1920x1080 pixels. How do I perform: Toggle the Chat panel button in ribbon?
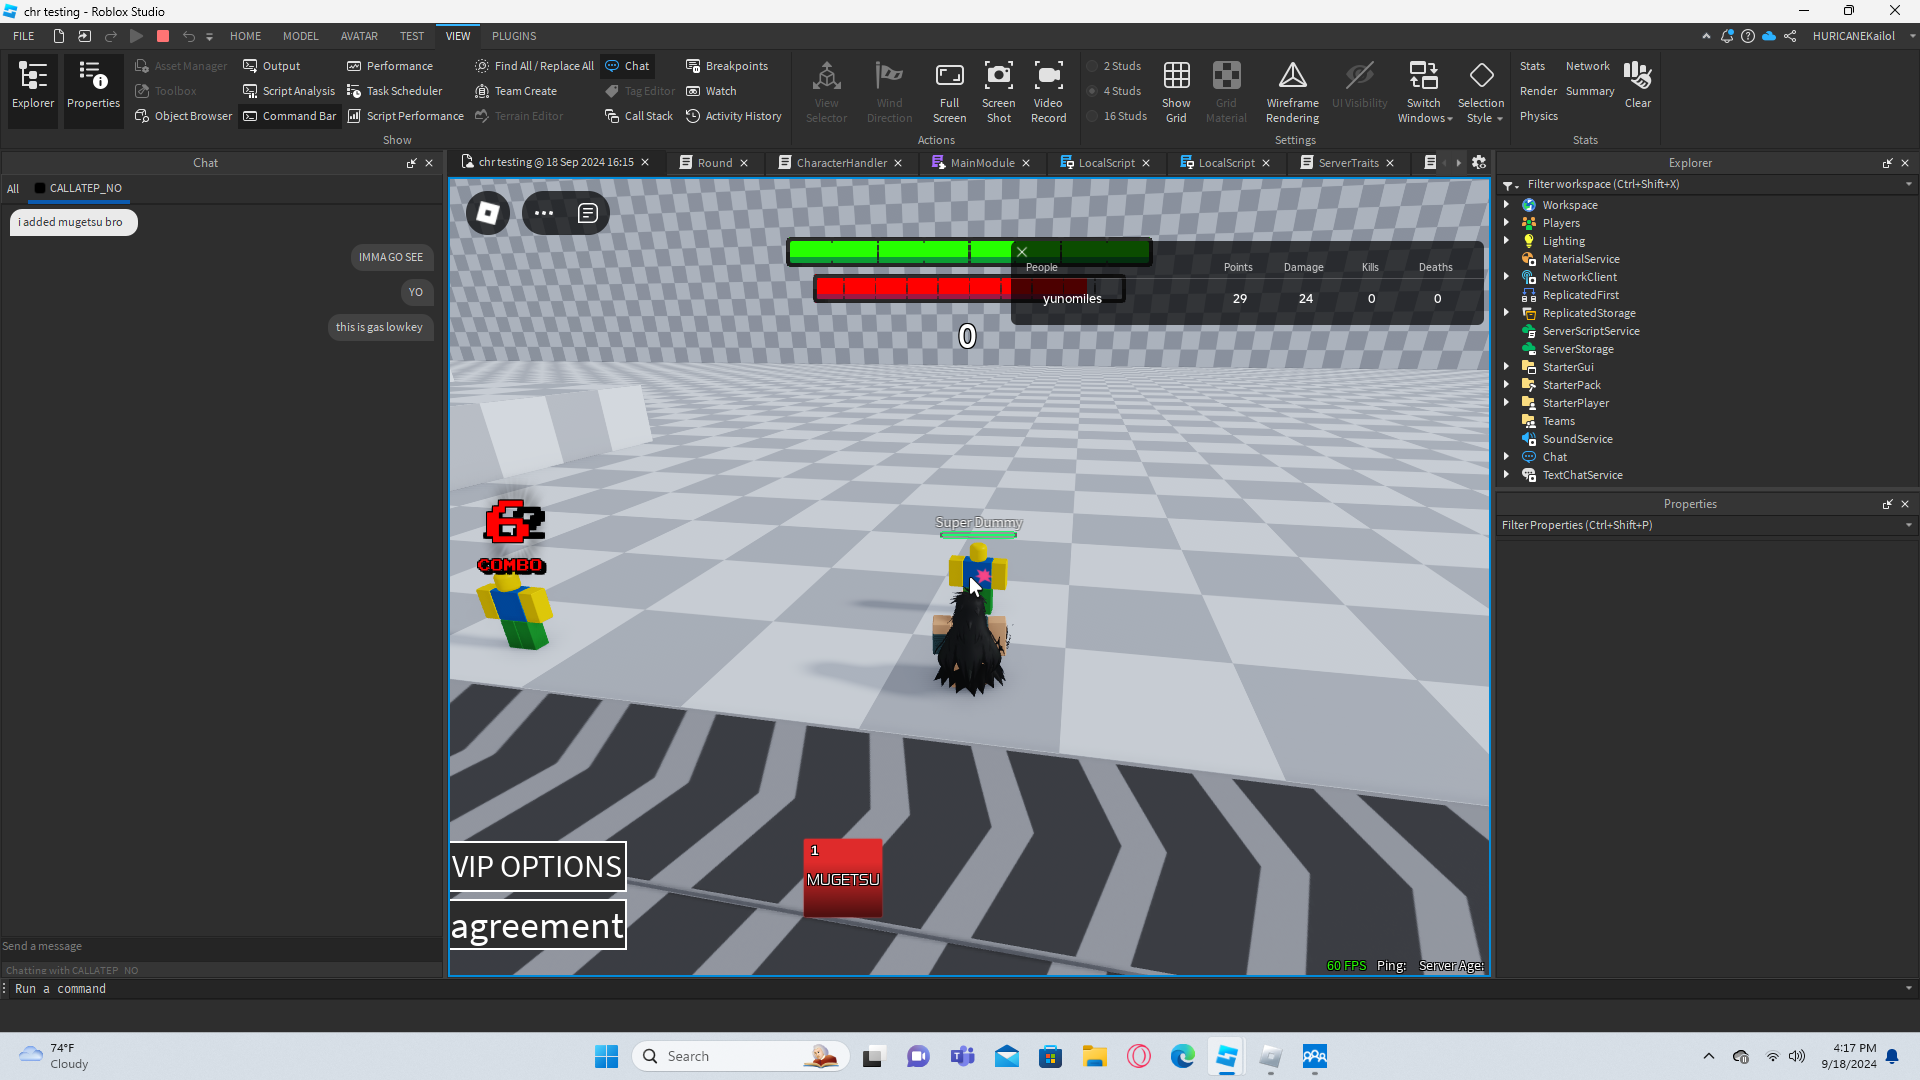(x=628, y=66)
